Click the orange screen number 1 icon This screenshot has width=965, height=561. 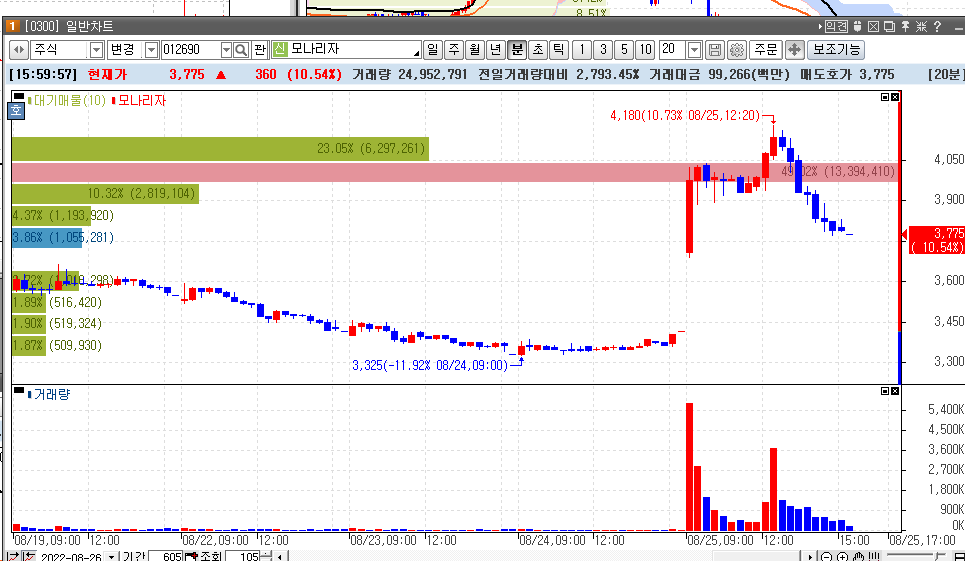pyautogui.click(x=12, y=26)
